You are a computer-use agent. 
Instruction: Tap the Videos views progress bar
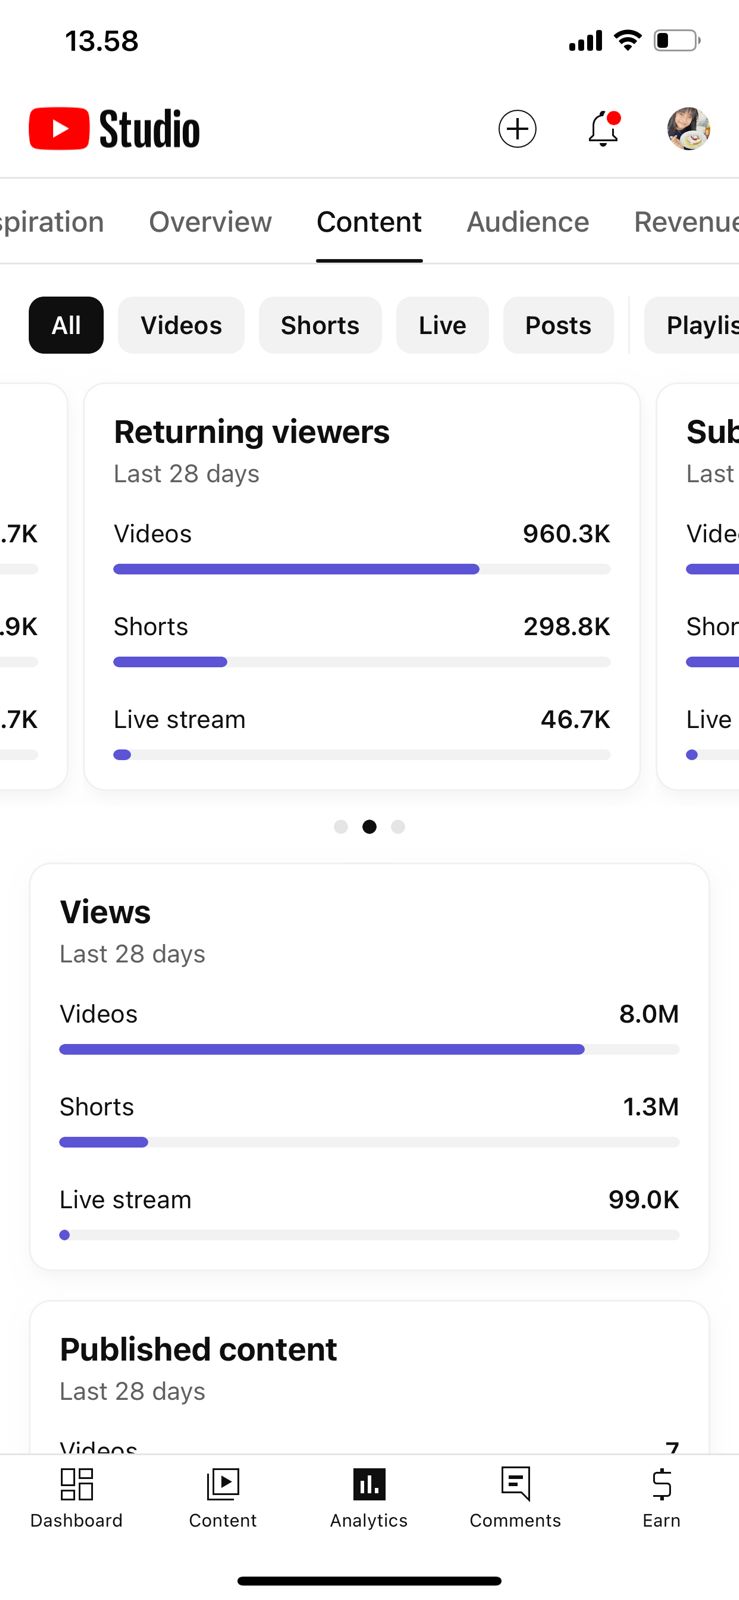369,1049
